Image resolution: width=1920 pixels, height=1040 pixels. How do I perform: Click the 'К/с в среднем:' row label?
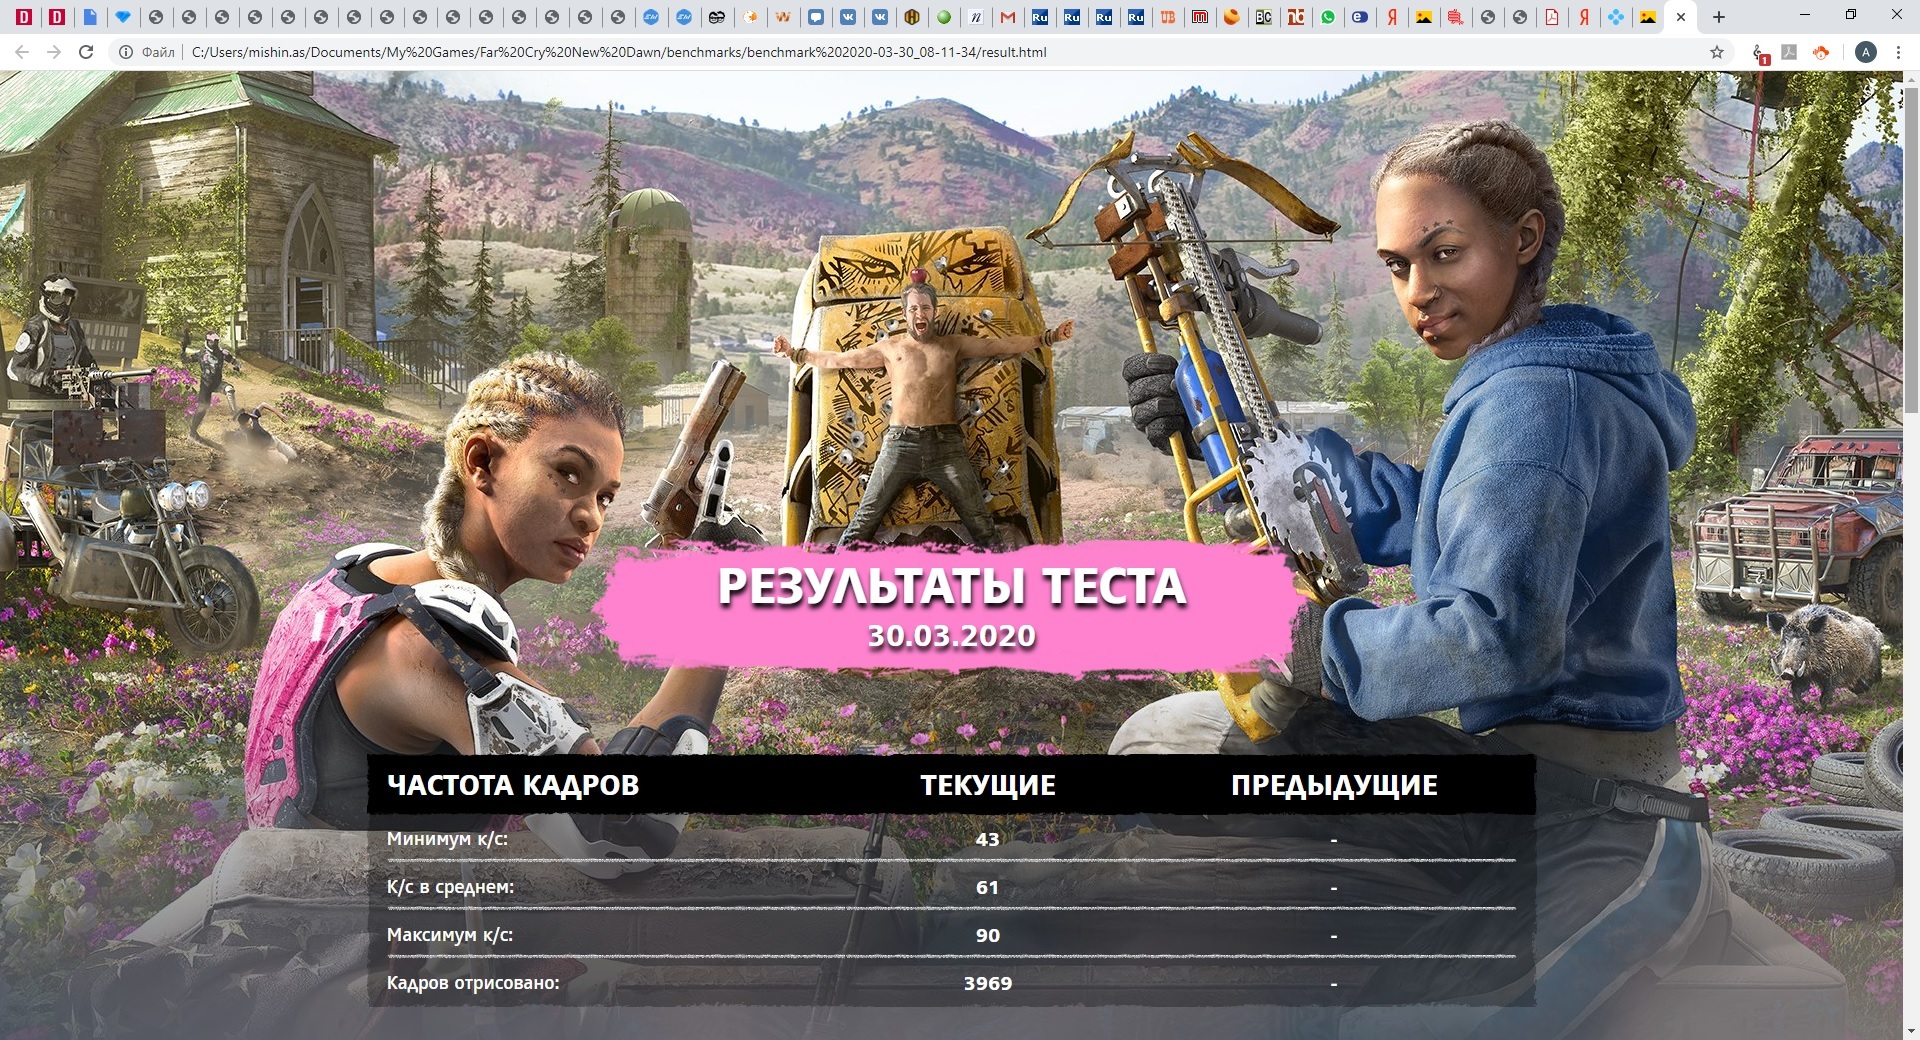coord(450,887)
